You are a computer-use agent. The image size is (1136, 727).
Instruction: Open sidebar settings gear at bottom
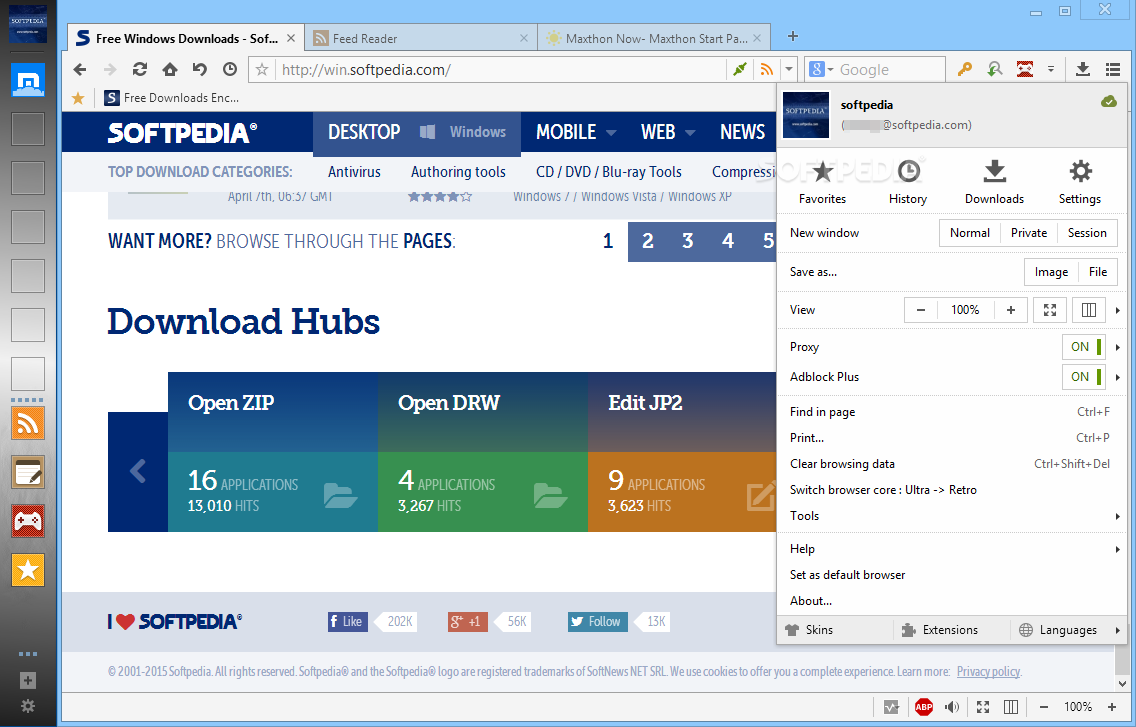pyautogui.click(x=28, y=705)
